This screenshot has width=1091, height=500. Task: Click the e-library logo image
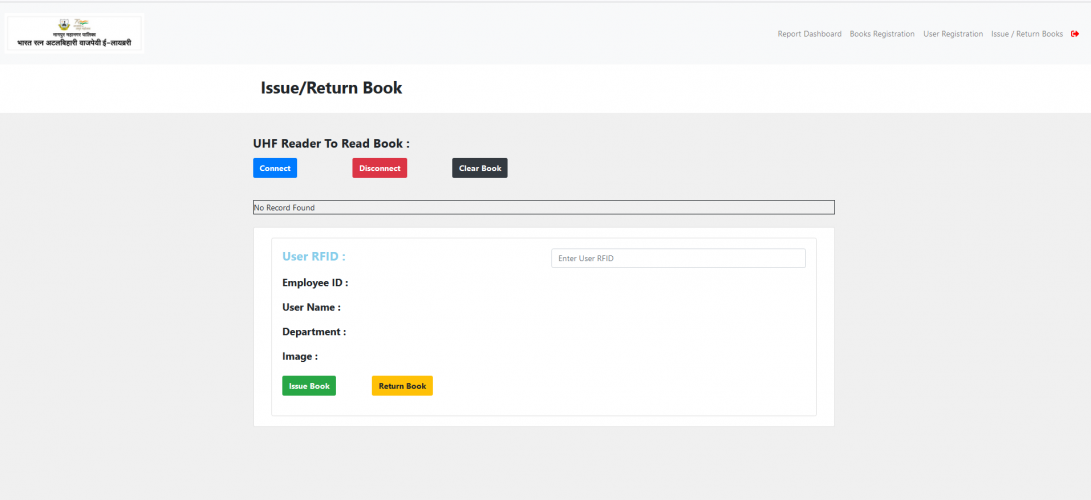click(74, 33)
